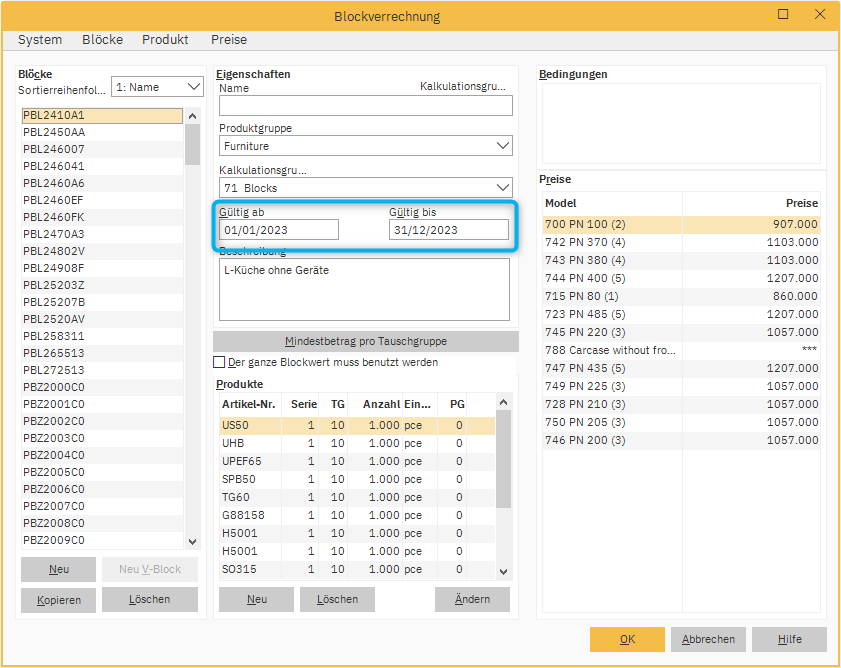Screen dimensions: 841x668
Task: Open the Preise menu
Action: [229, 40]
